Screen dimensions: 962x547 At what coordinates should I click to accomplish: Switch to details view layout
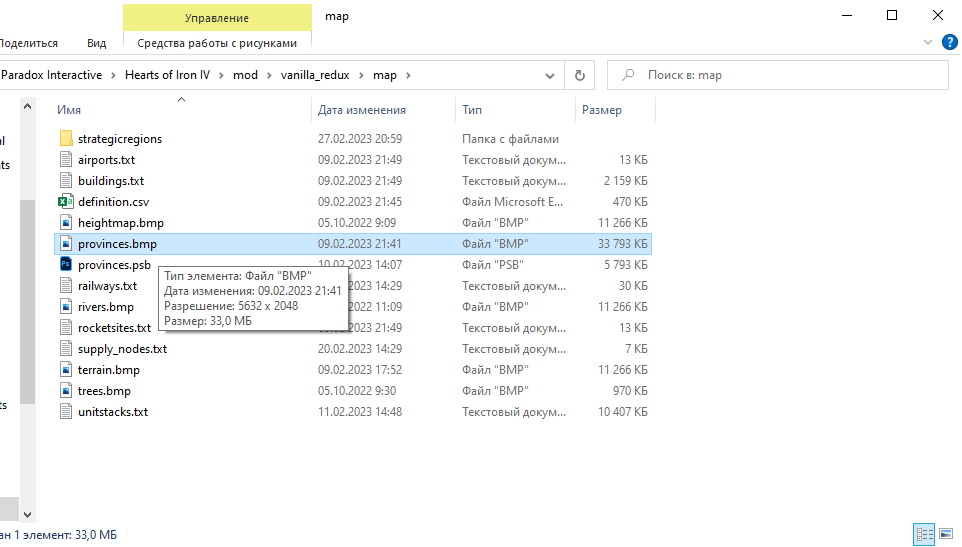pyautogui.click(x=923, y=534)
